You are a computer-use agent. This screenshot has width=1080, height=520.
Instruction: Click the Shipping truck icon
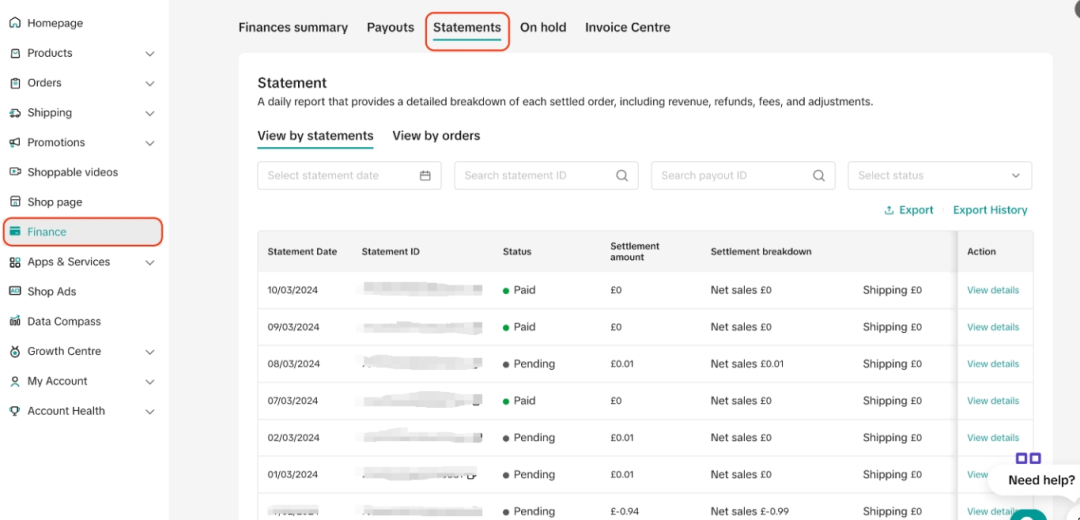coord(15,113)
